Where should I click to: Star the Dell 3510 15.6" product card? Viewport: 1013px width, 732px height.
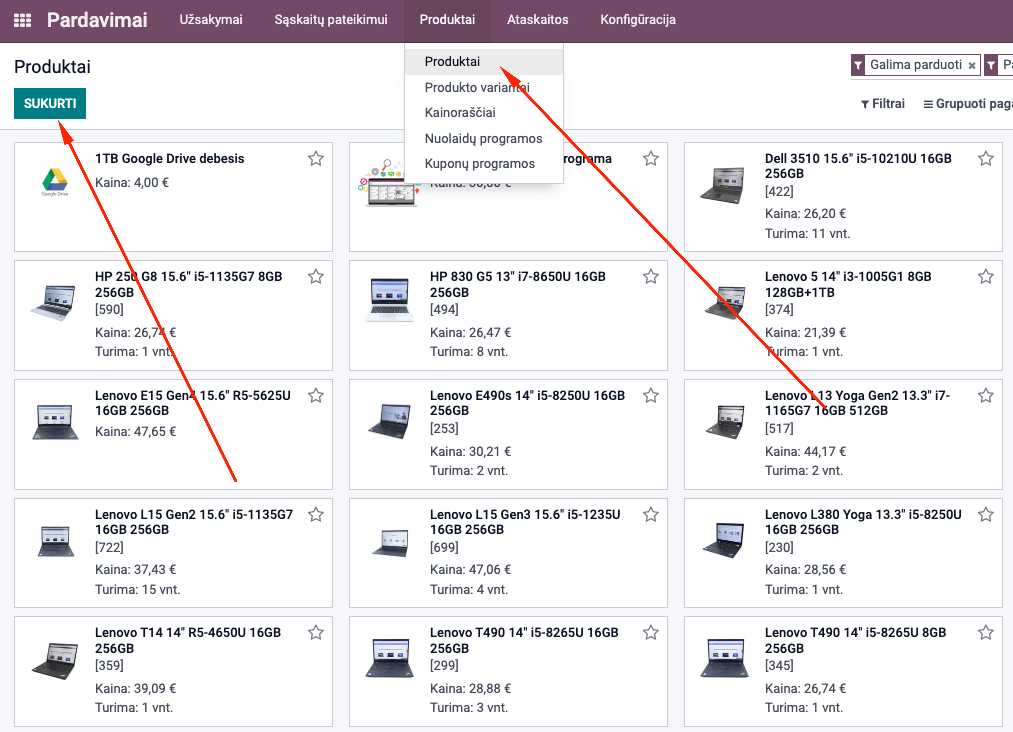point(985,158)
